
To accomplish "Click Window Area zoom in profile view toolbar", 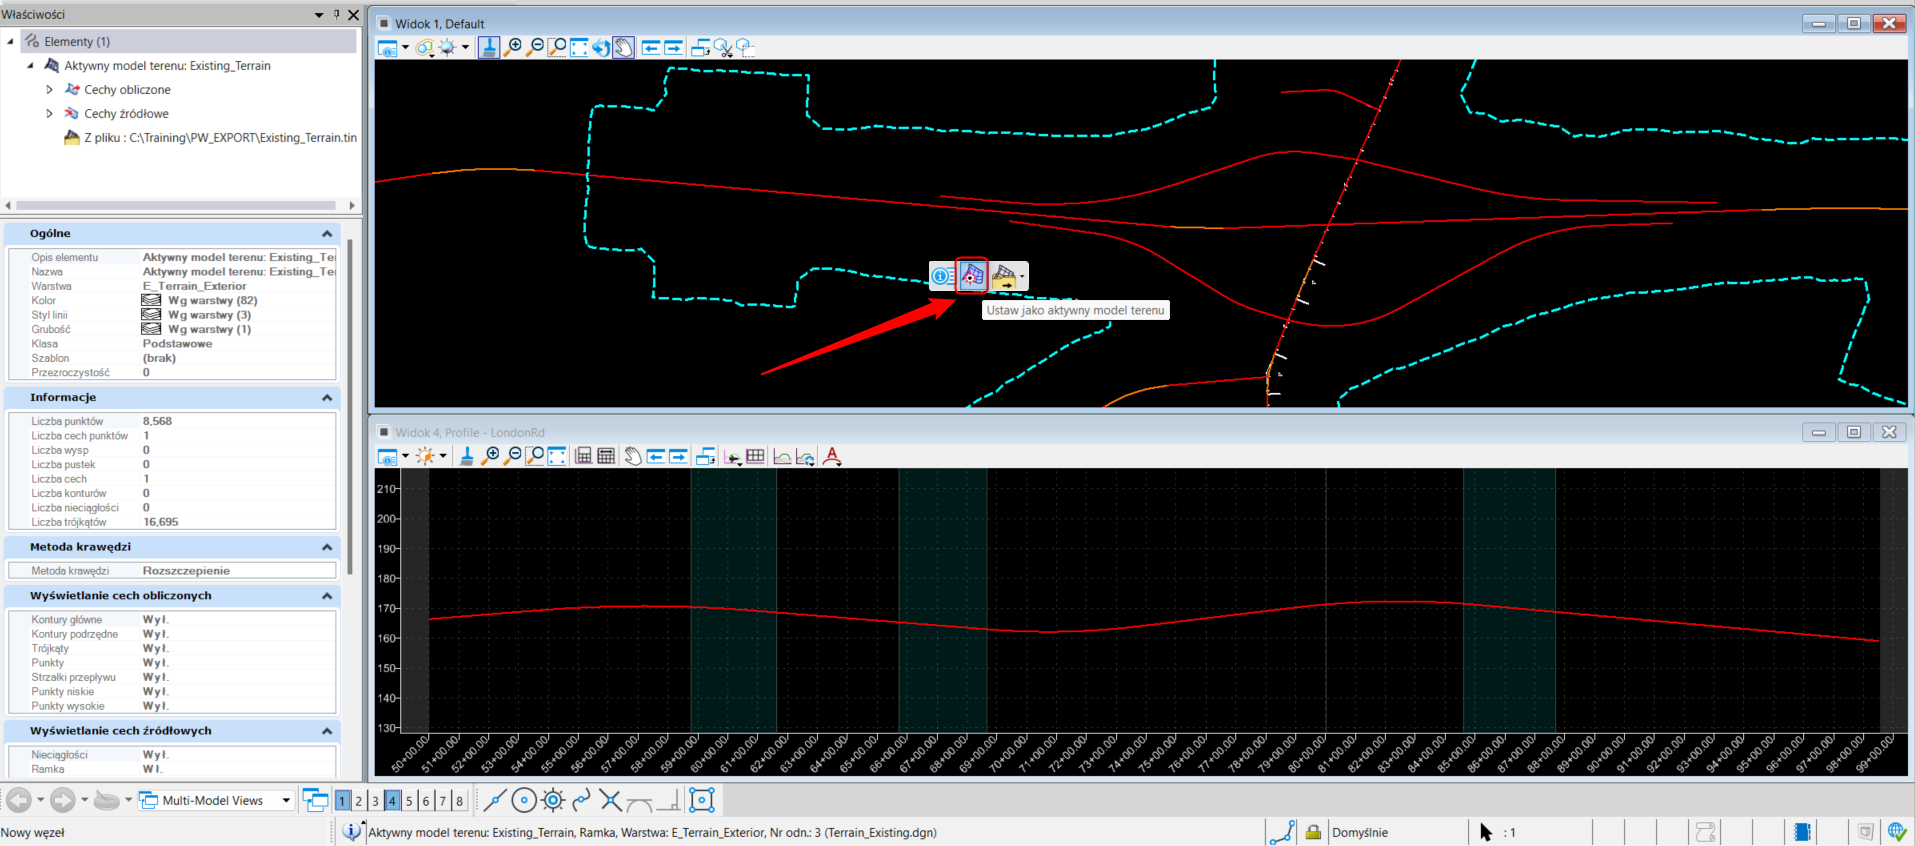I will pos(535,457).
